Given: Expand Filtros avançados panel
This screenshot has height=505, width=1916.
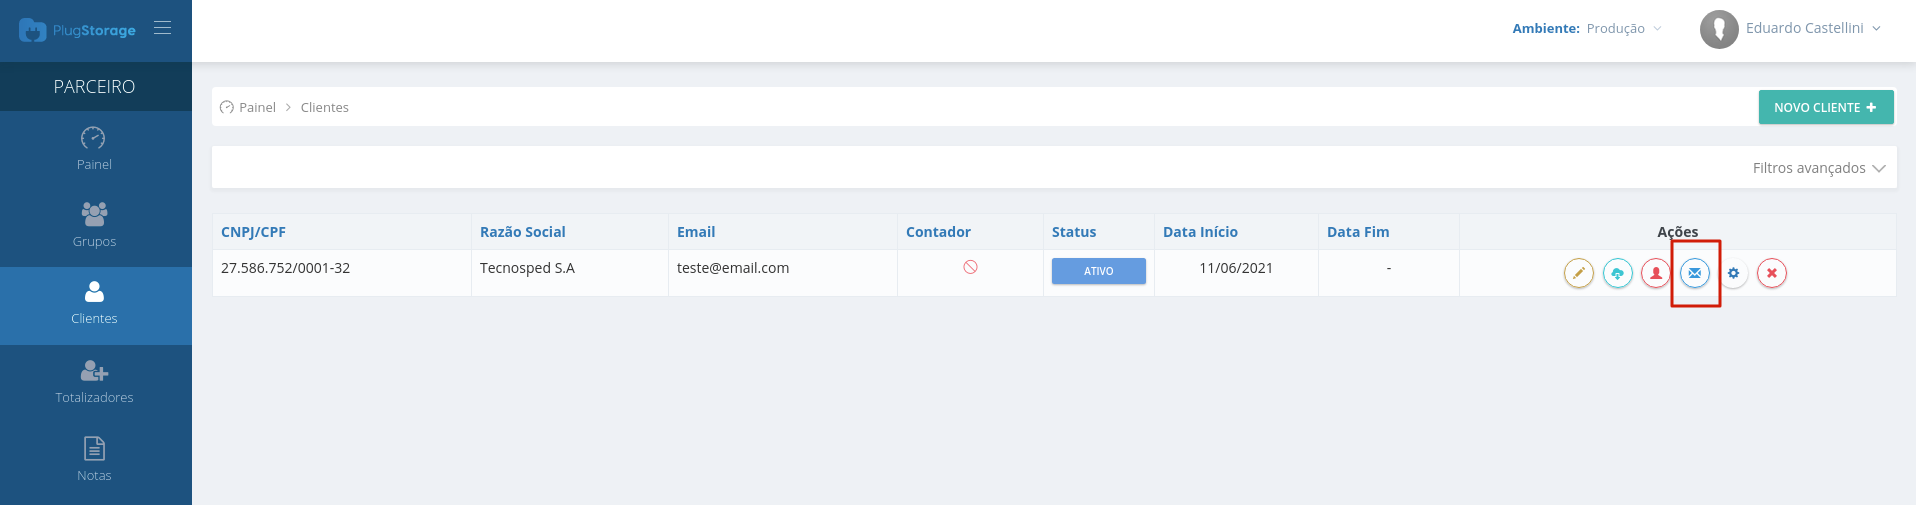Looking at the screenshot, I should [x=1819, y=168].
